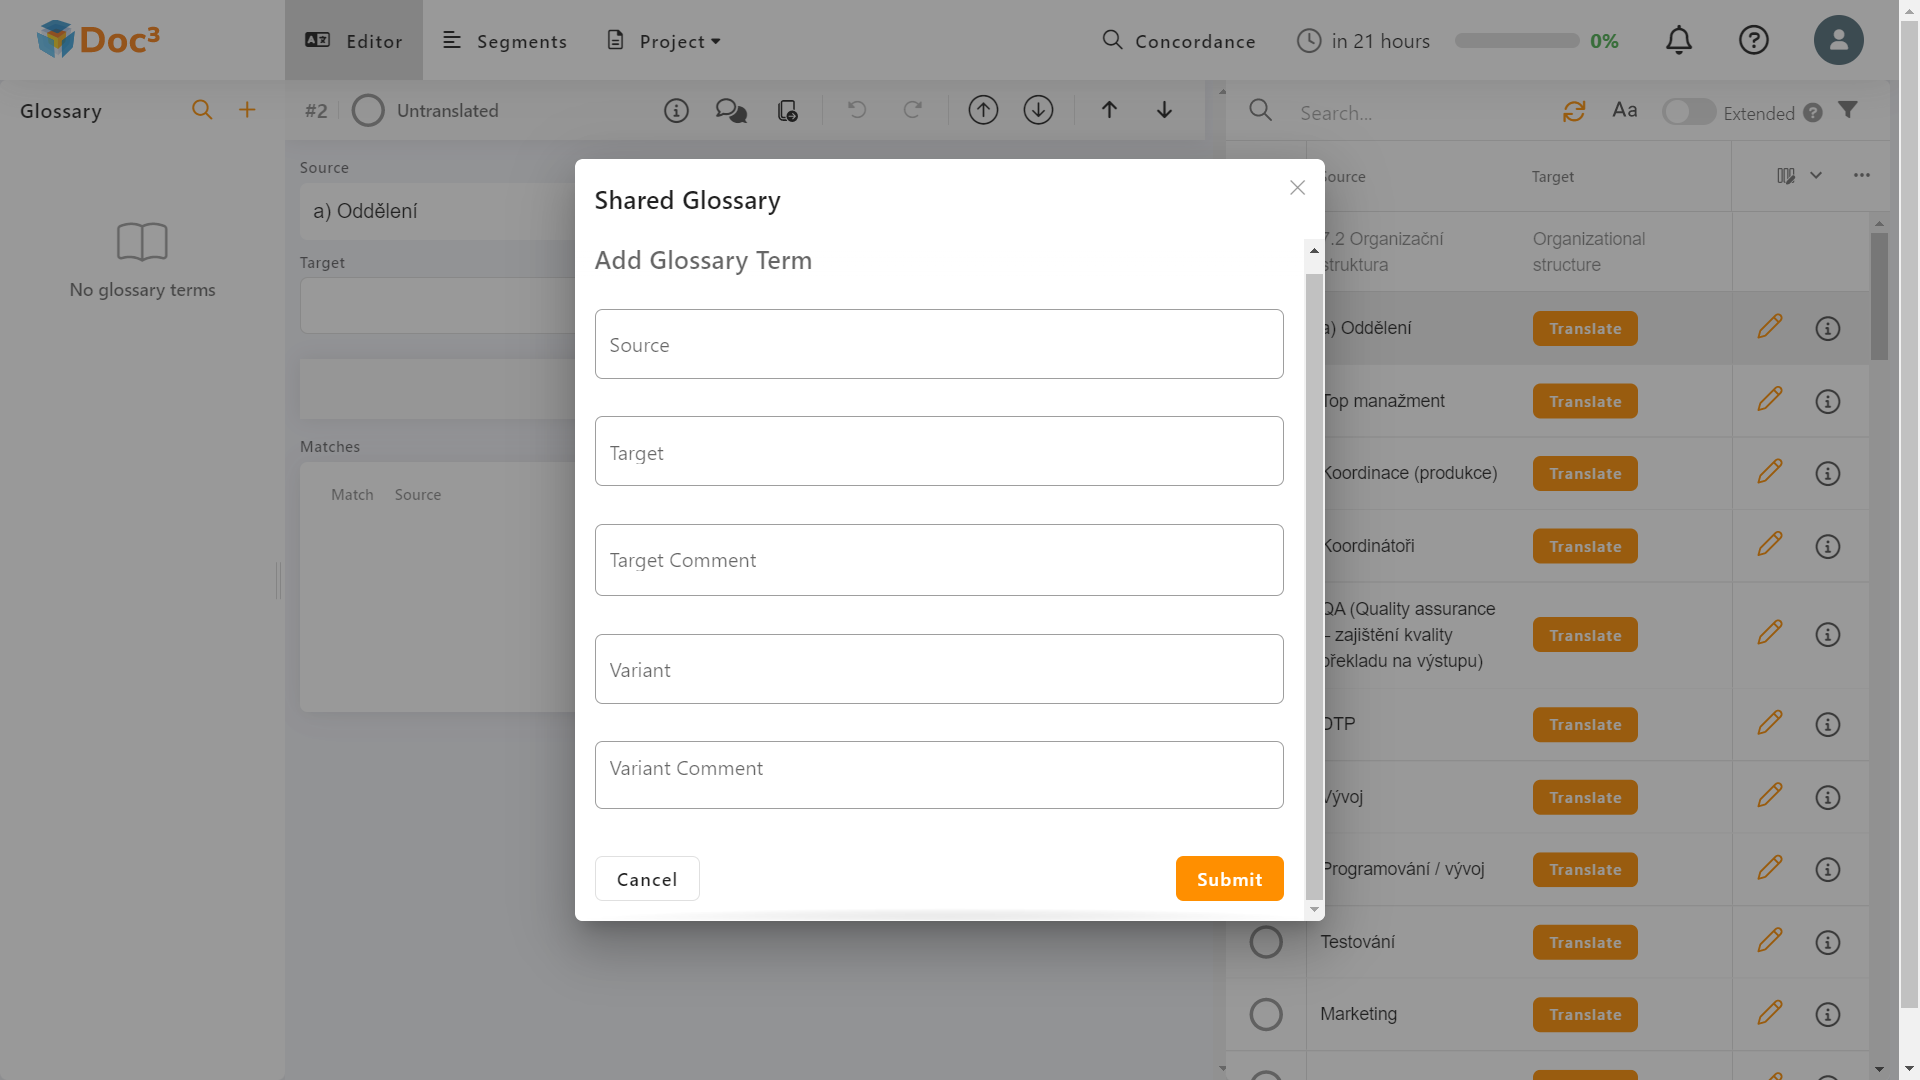The image size is (1920, 1080).
Task: Open the segment comments chat icon
Action: tap(731, 110)
